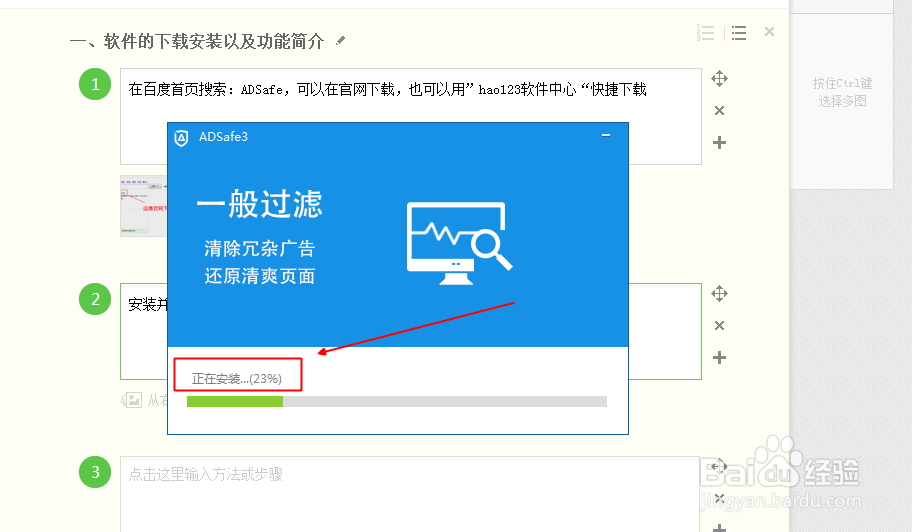Click the move handle icon for step 1

[719, 78]
